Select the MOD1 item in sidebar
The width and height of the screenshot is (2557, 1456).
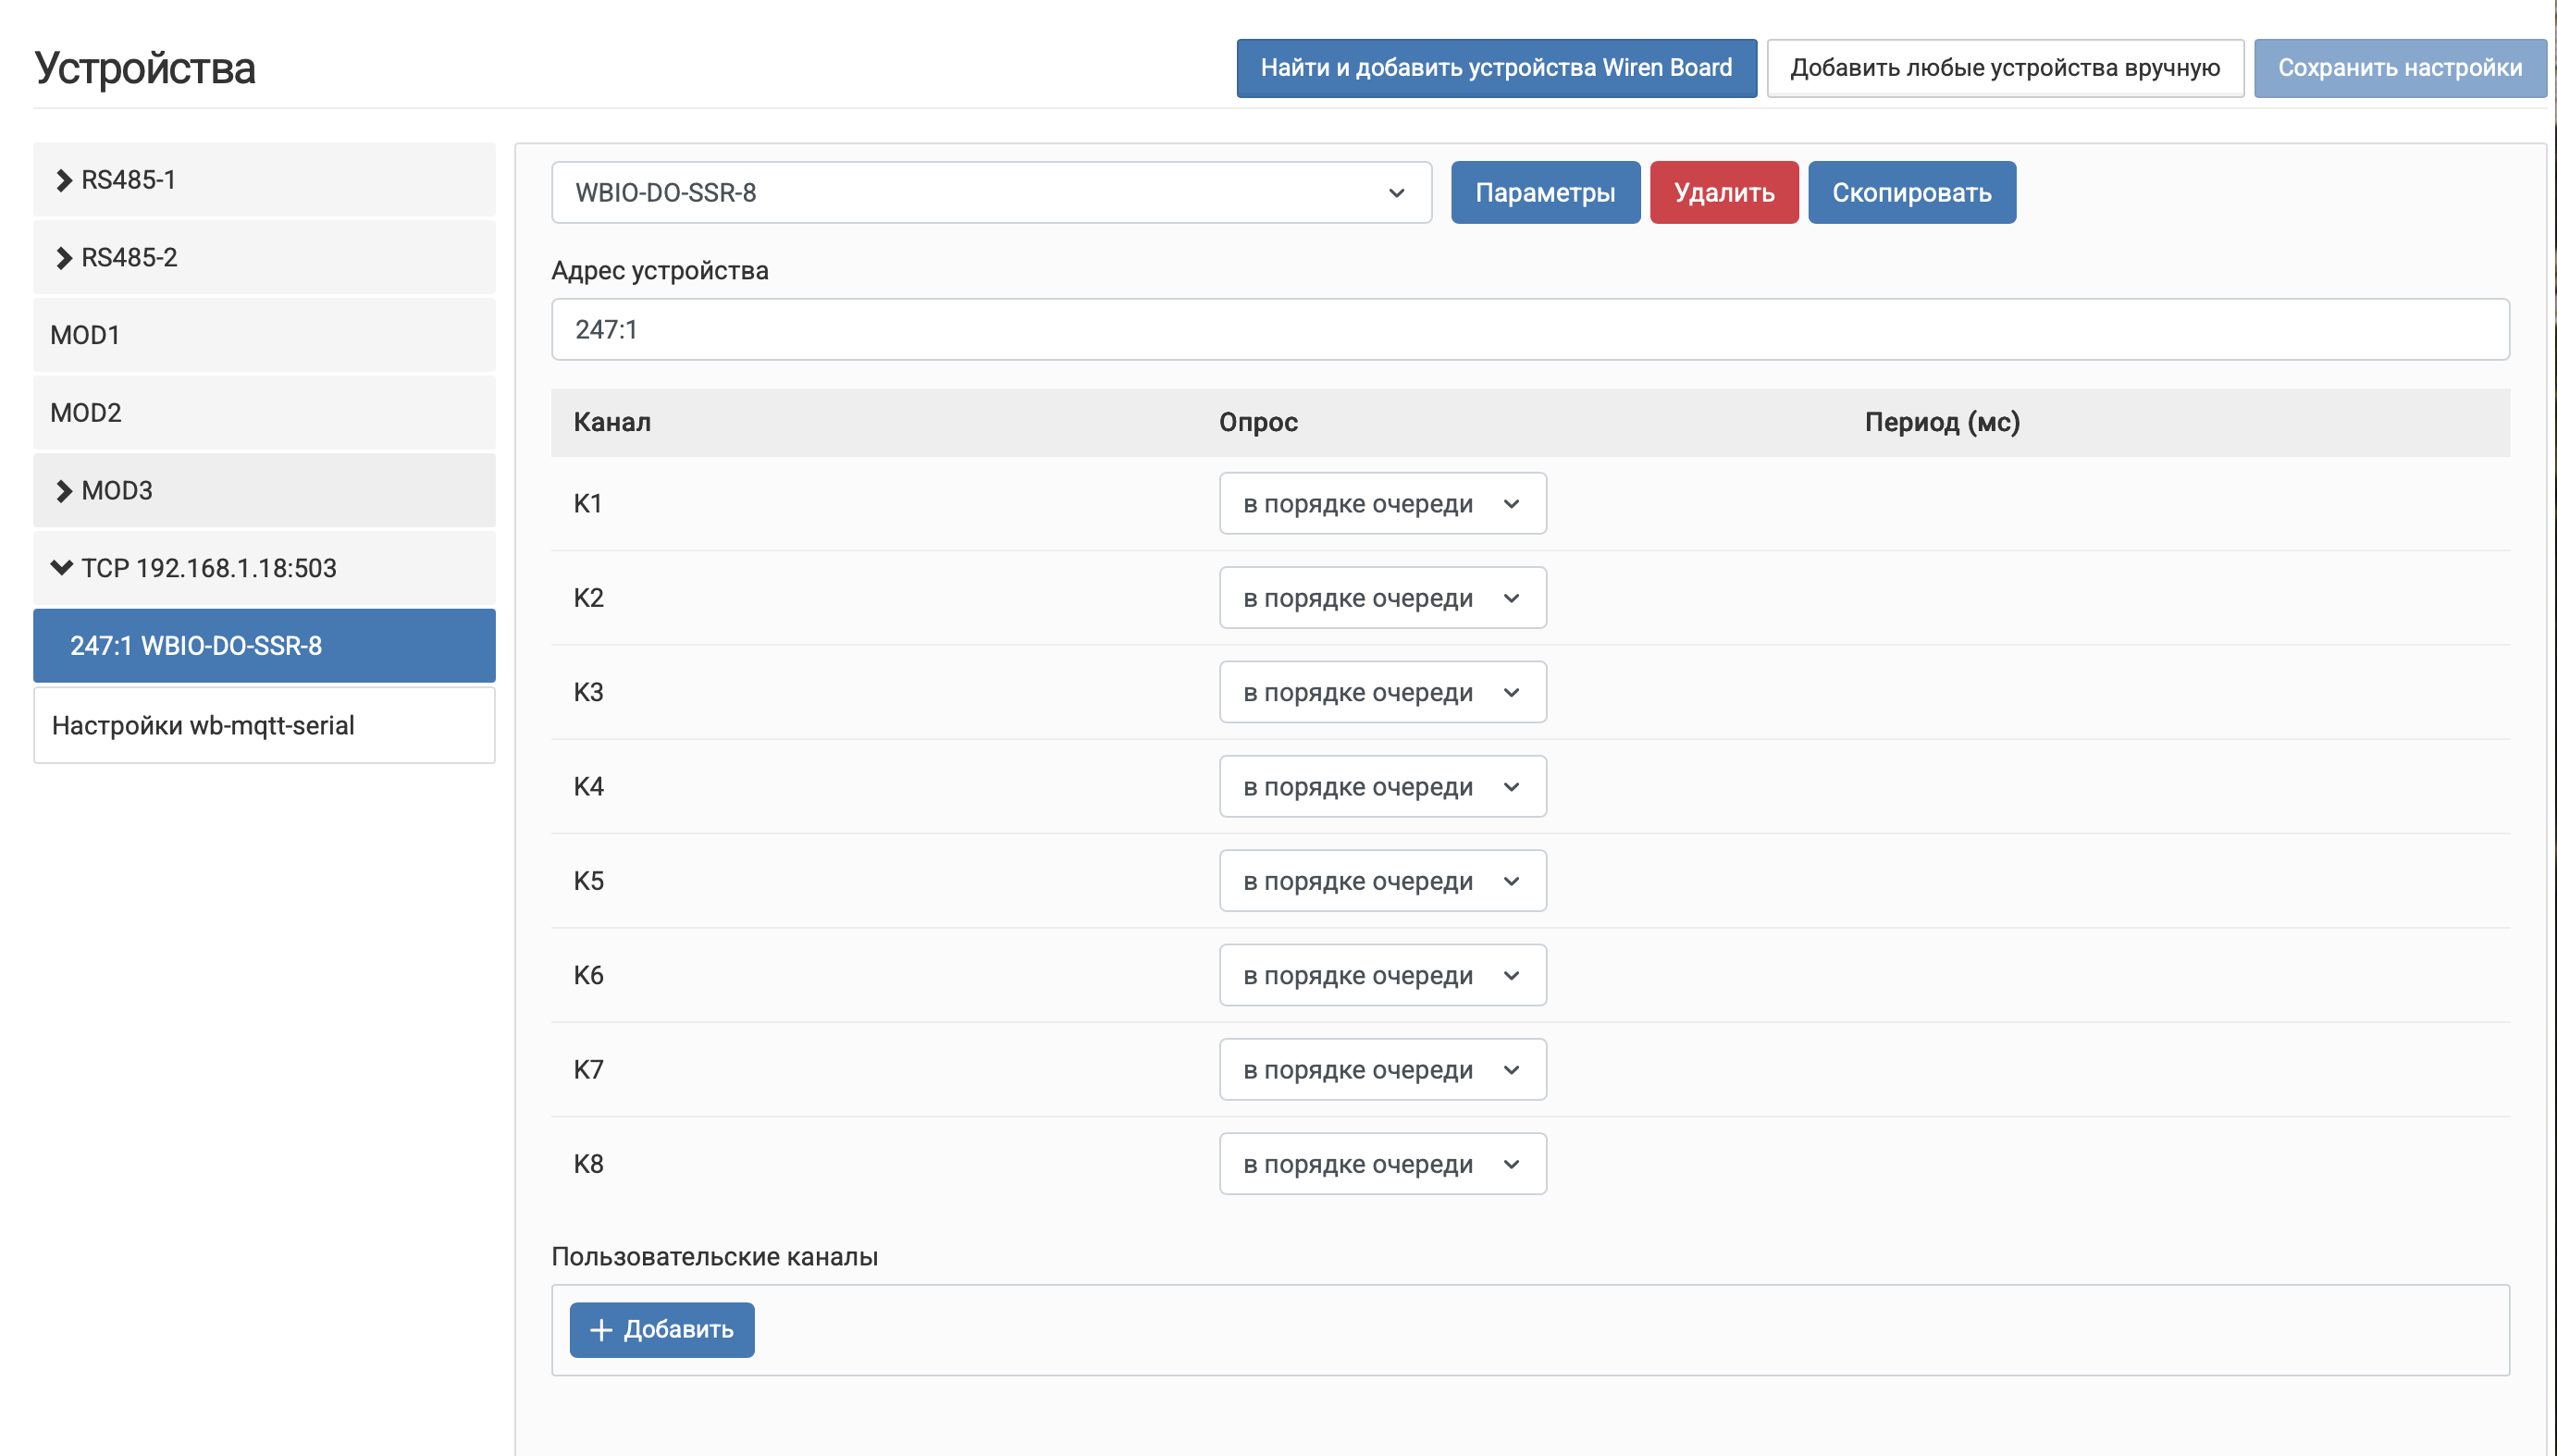click(x=264, y=335)
